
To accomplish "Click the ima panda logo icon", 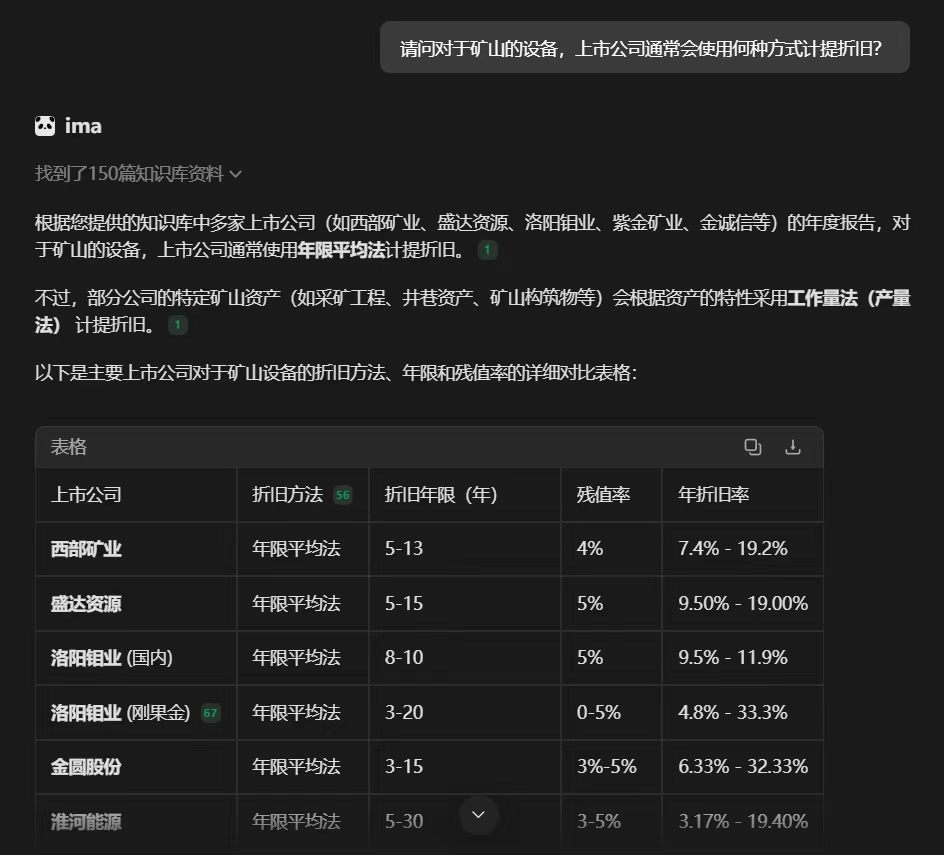I will (x=45, y=126).
